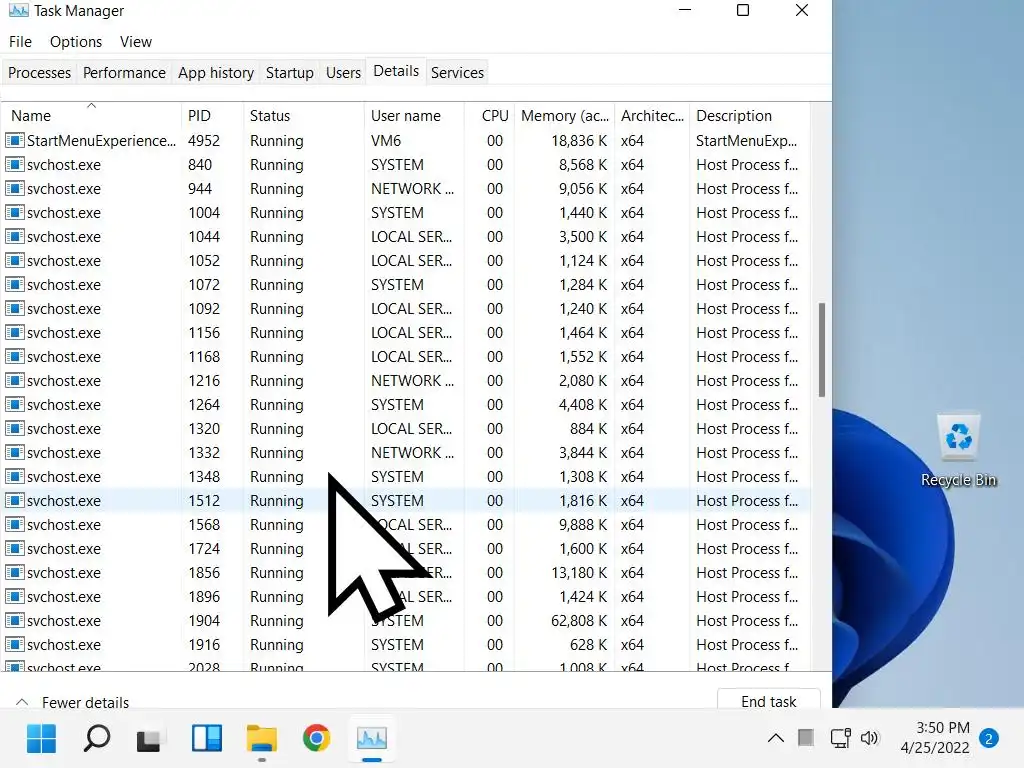Collapse view with Fewer details
Image resolution: width=1024 pixels, height=768 pixels.
coord(72,703)
